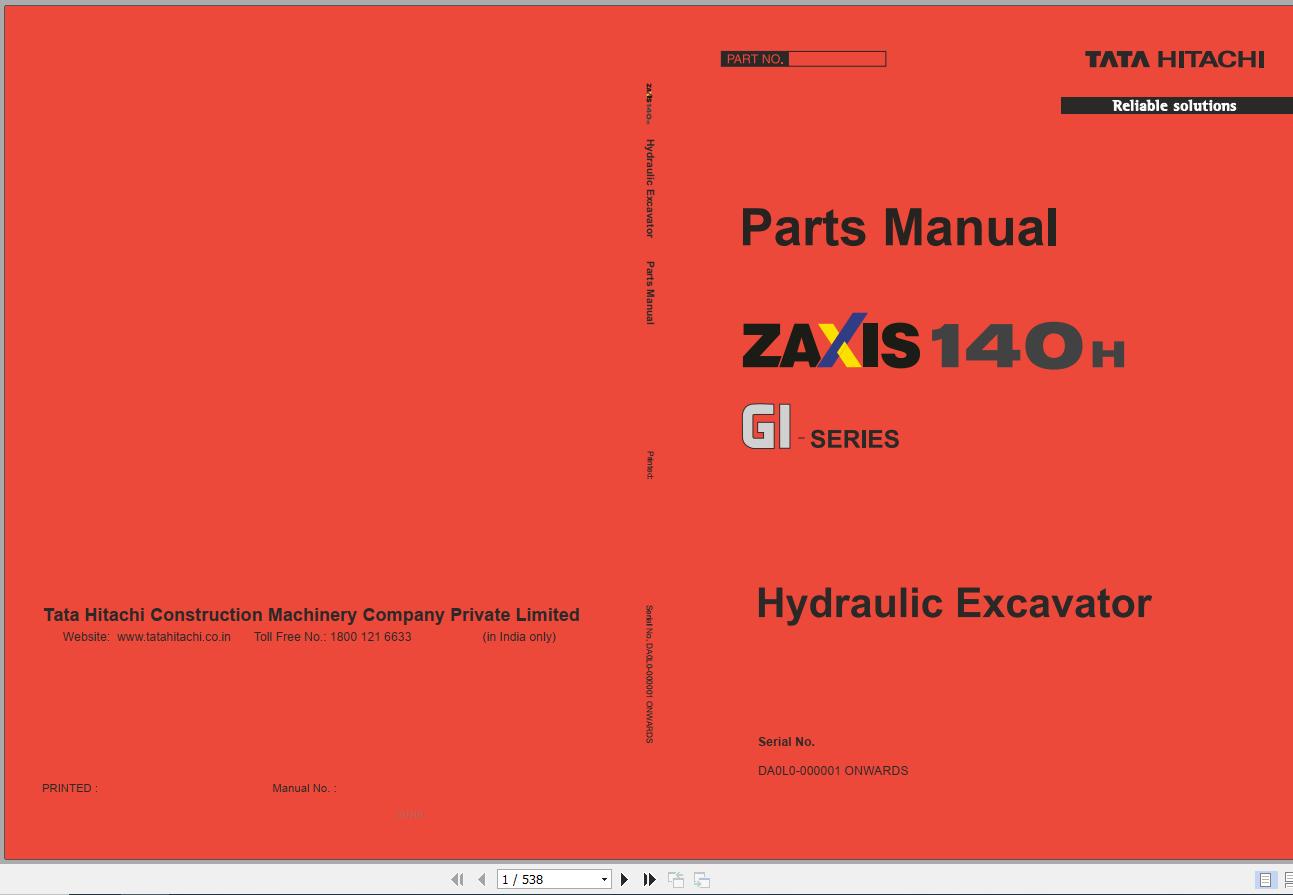
Task: Click the Toll Free No. 1800 121 6633
Action: click(332, 637)
